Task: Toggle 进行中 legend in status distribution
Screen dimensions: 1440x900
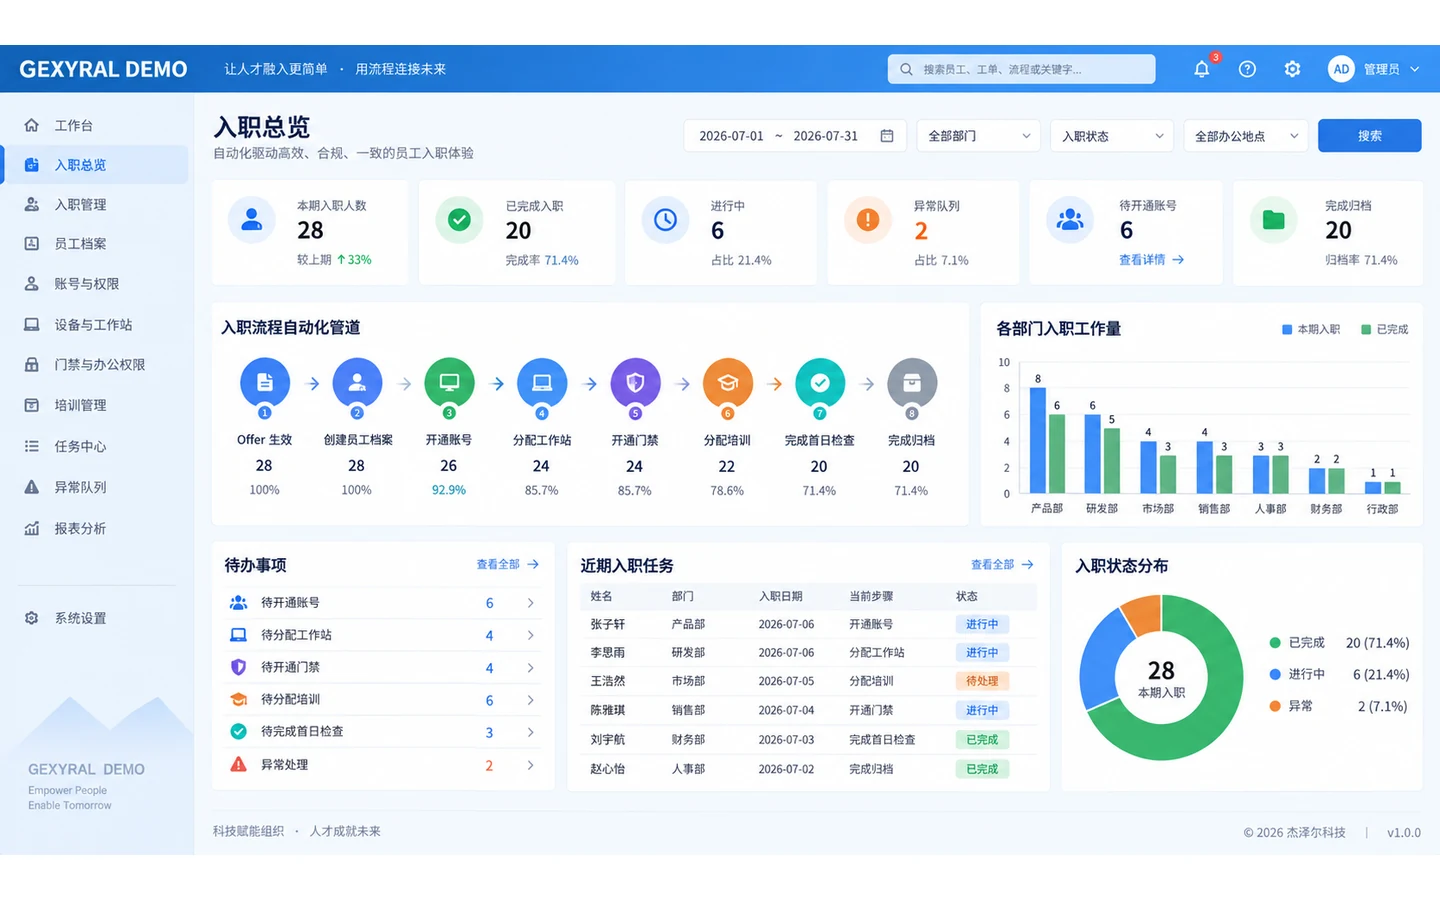Action: click(1297, 675)
